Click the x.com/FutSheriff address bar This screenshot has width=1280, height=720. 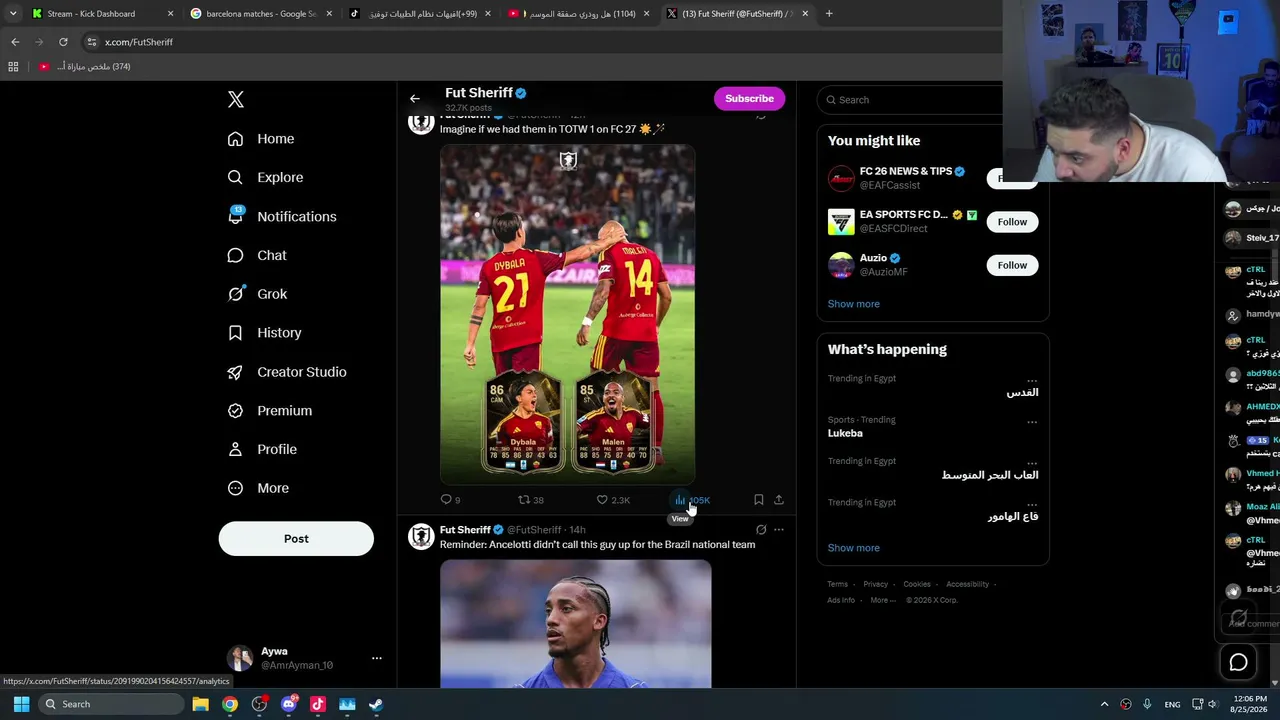click(x=139, y=42)
